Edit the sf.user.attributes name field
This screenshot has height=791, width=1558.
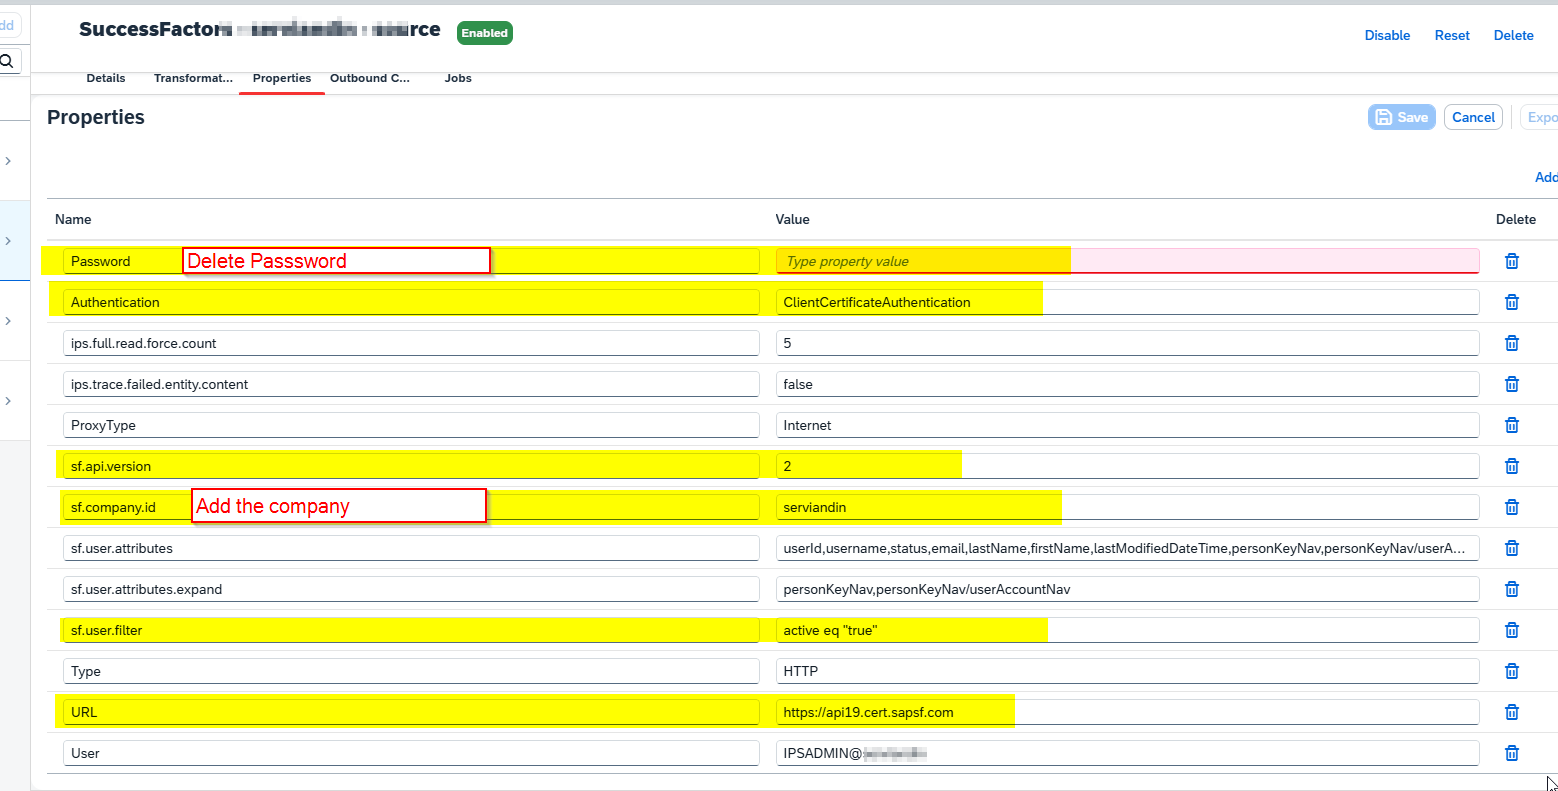click(411, 548)
